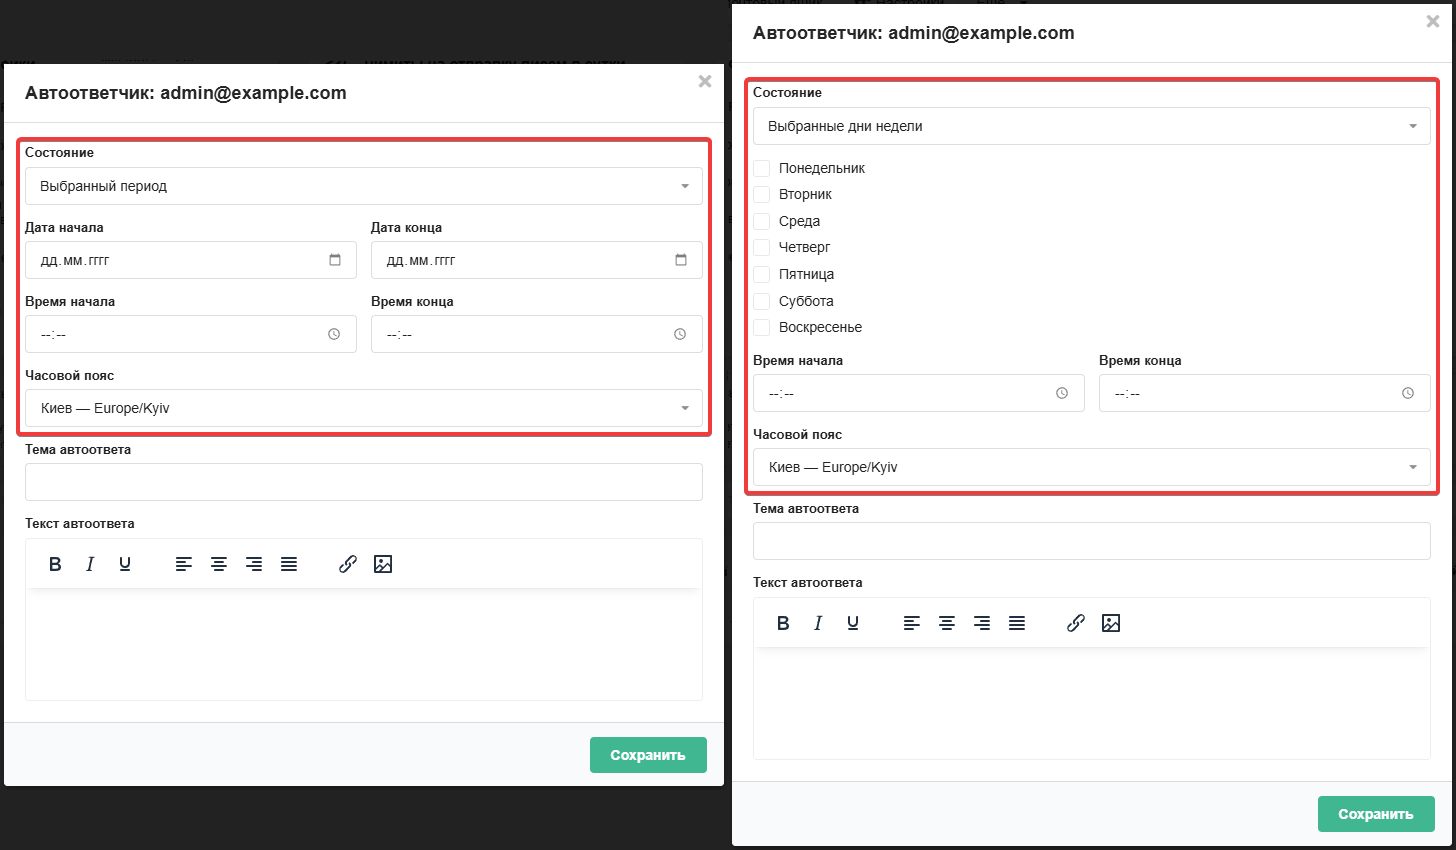
Task: Enable the Среда day checkbox
Action: [762, 221]
